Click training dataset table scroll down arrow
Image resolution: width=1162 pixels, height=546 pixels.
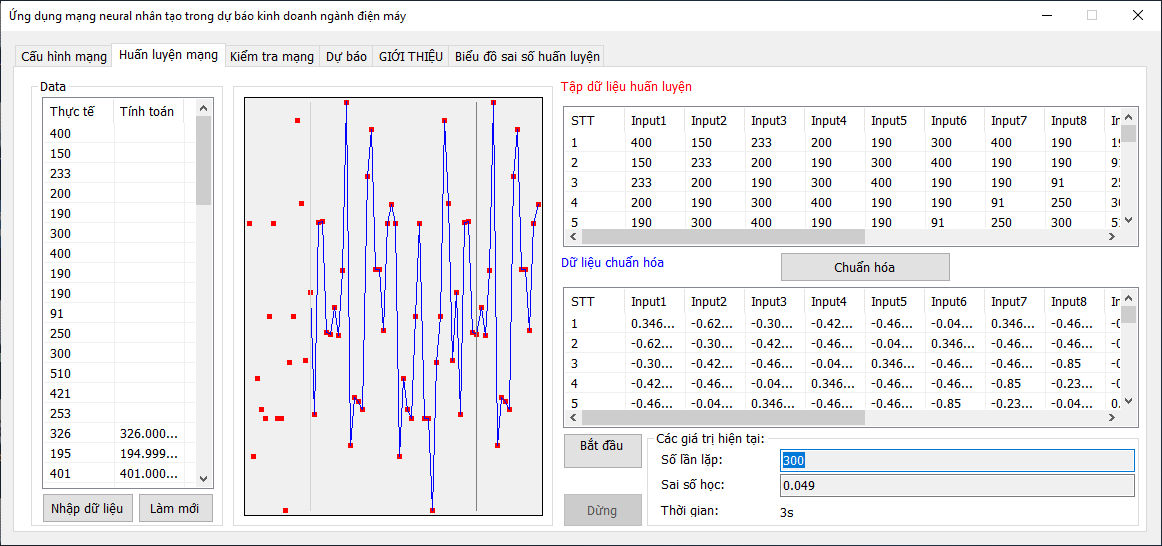tap(1128, 220)
